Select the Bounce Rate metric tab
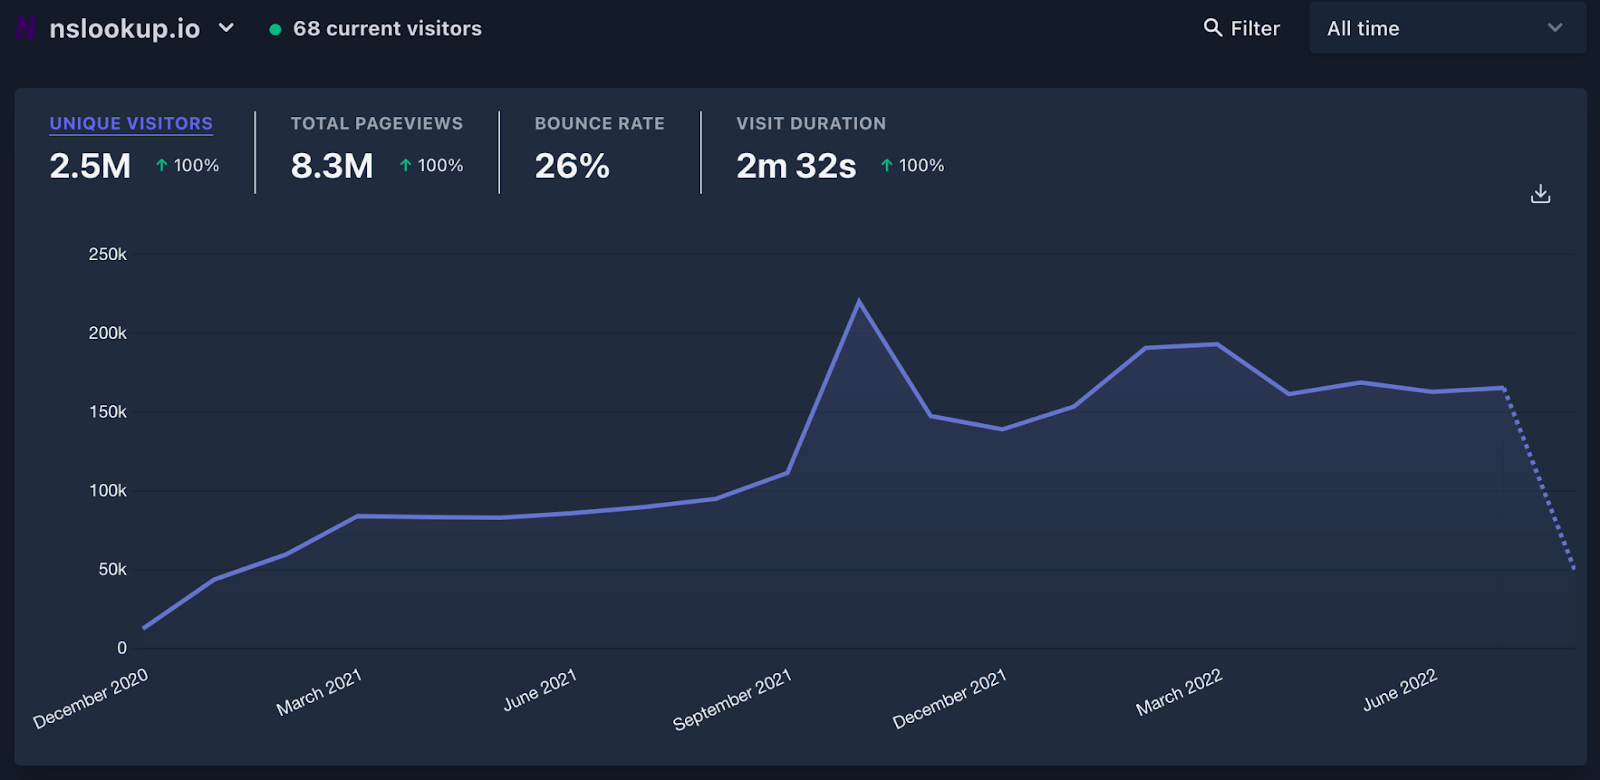Viewport: 1600px width, 780px height. coord(599,123)
